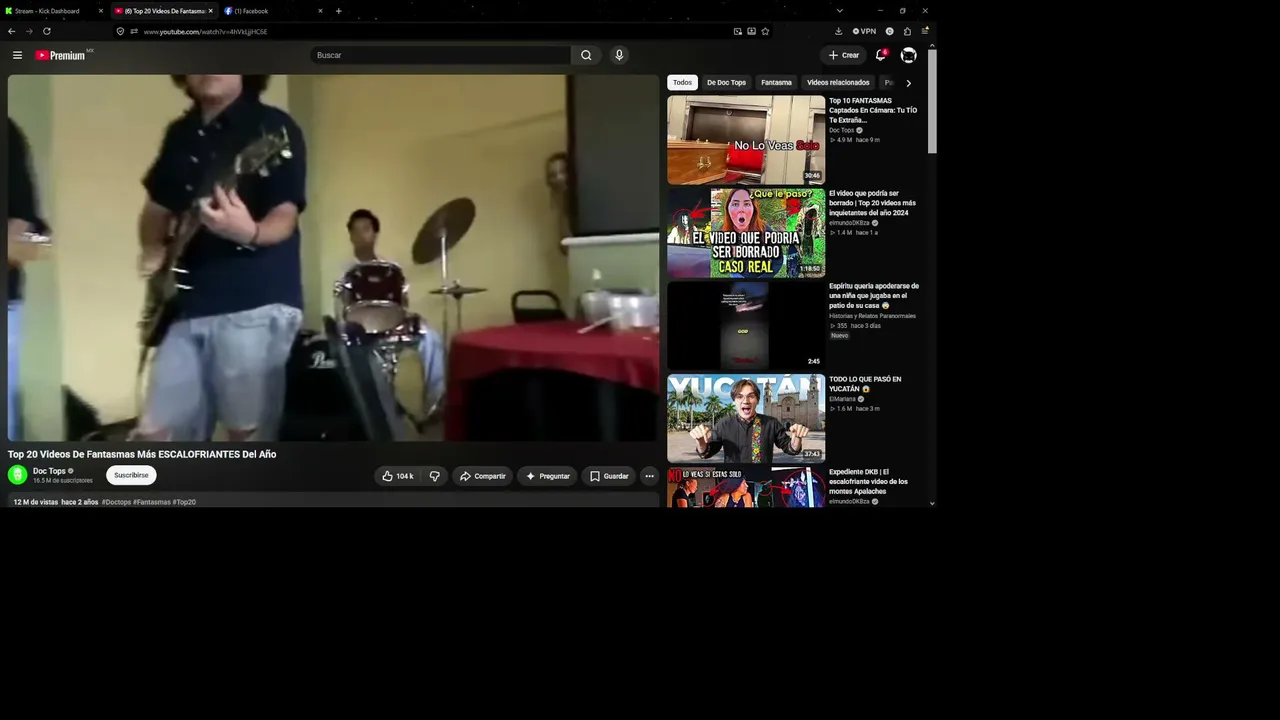Viewport: 1280px width, 720px height.
Task: Show more filter chips with right chevron
Action: (908, 83)
